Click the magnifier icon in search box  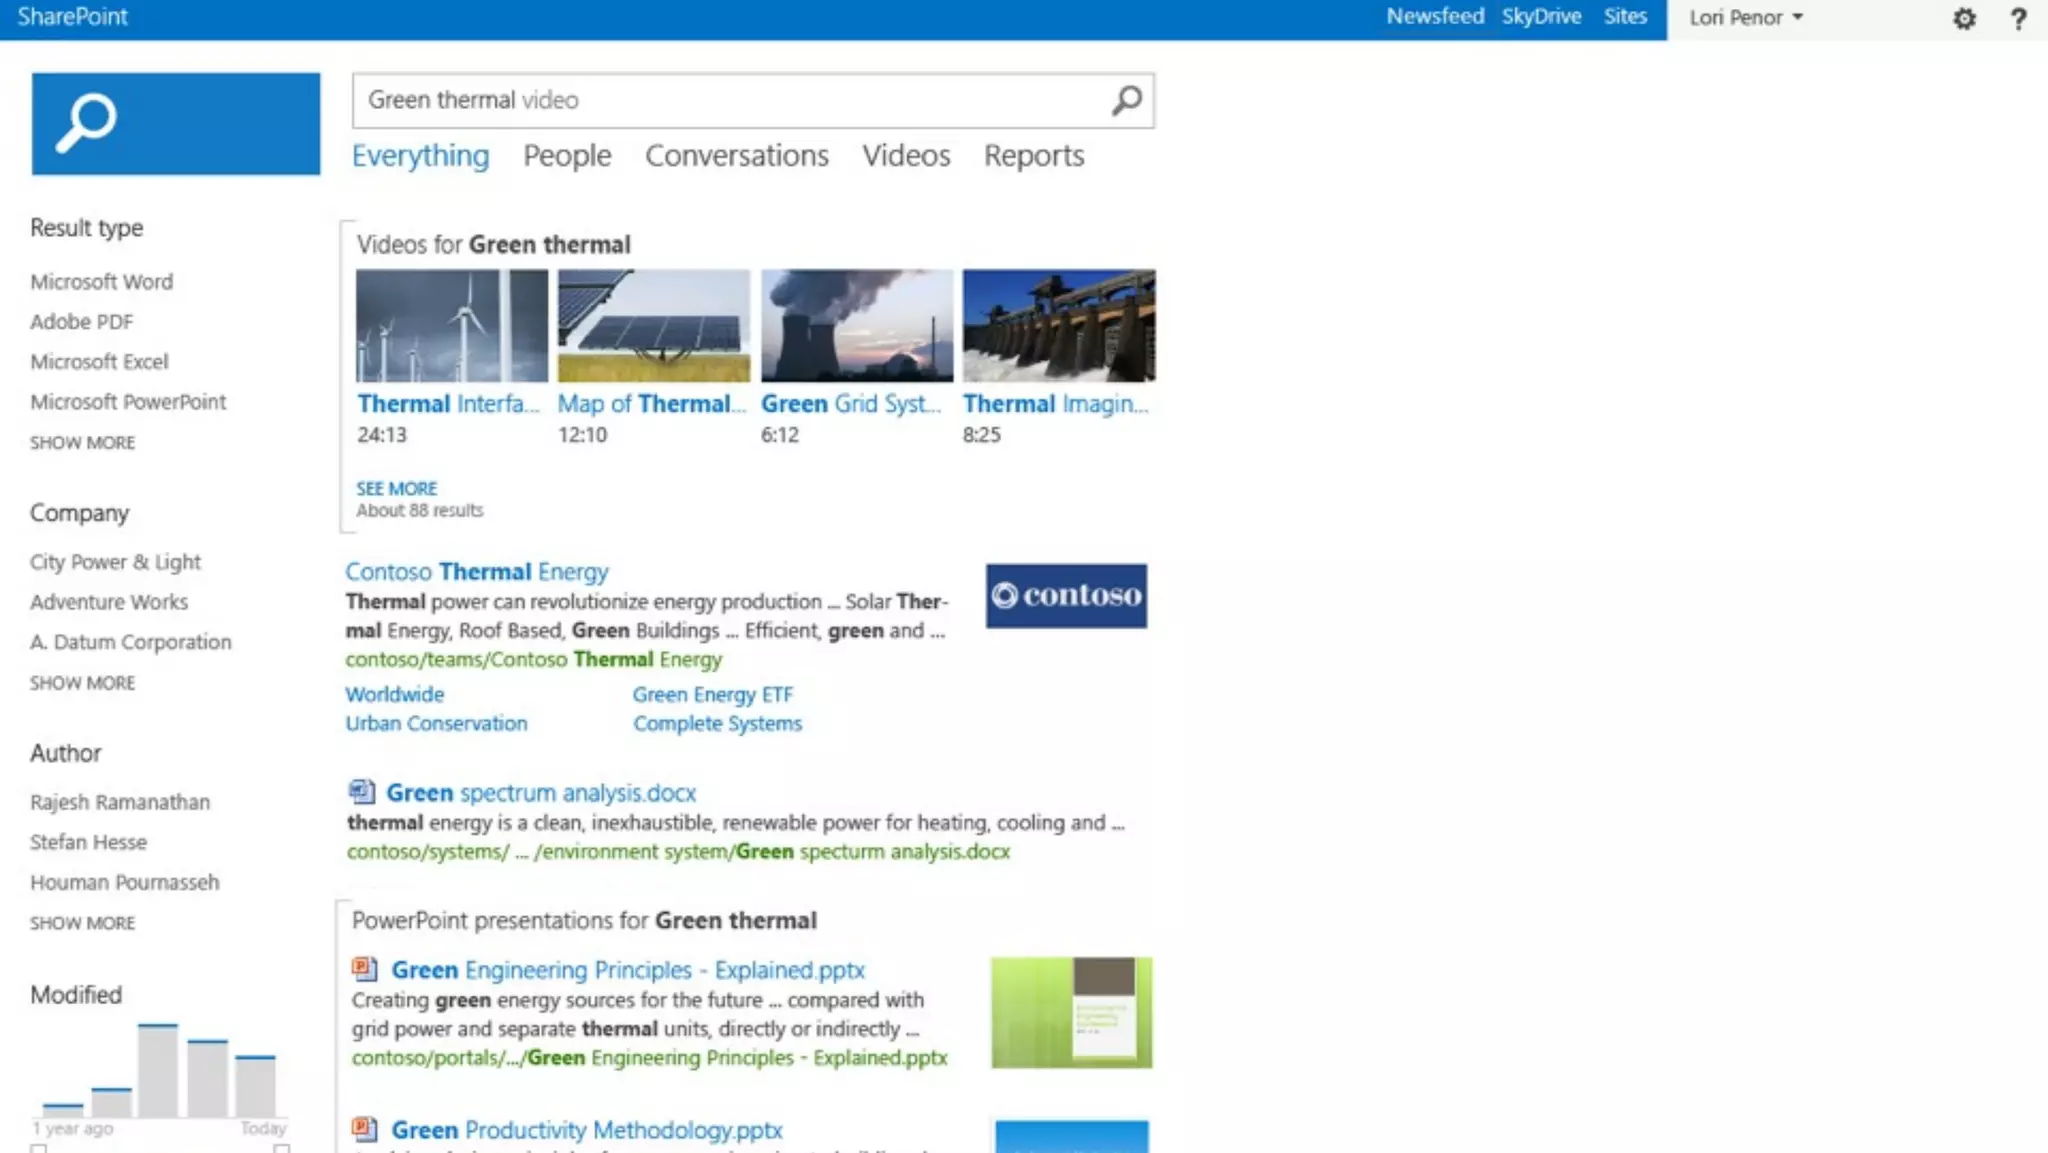(x=1127, y=100)
